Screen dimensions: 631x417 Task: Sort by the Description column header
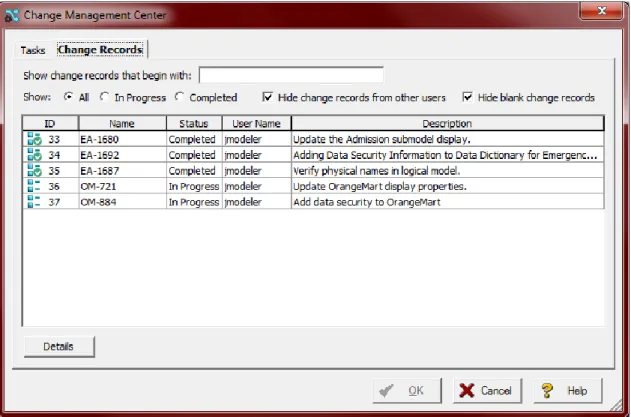pyautogui.click(x=447, y=124)
